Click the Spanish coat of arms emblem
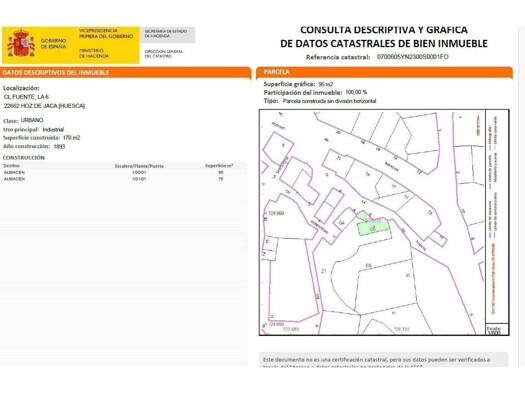 click(21, 44)
